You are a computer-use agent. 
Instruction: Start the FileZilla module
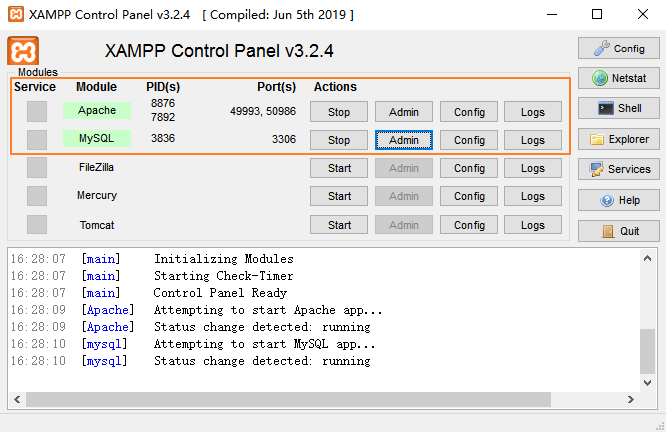coord(339,168)
